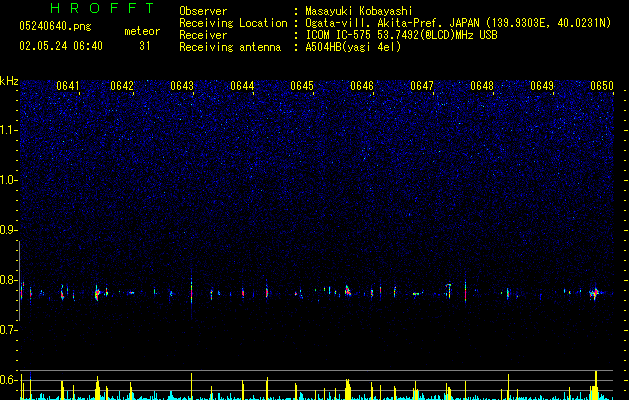This screenshot has height=400, width=629.
Task: Click the 0649 time marker
Action: click(542, 86)
